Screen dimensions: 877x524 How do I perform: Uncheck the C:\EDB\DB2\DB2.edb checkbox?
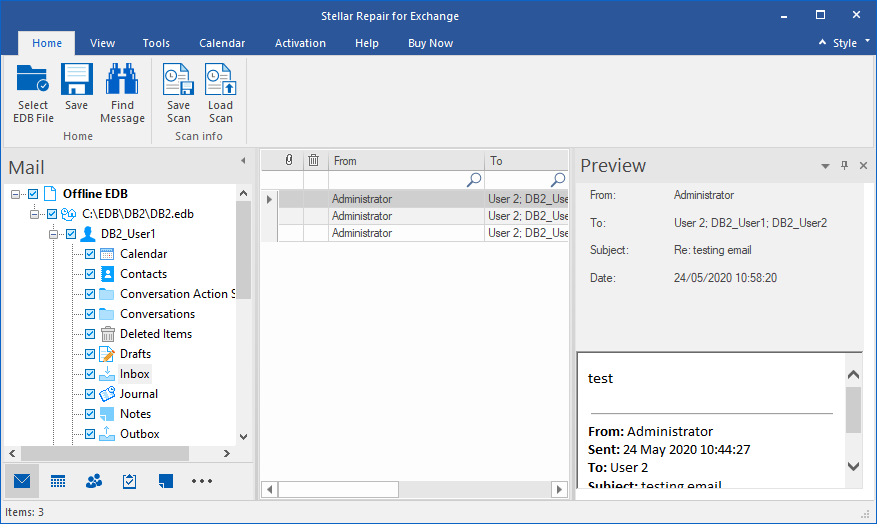click(x=52, y=214)
